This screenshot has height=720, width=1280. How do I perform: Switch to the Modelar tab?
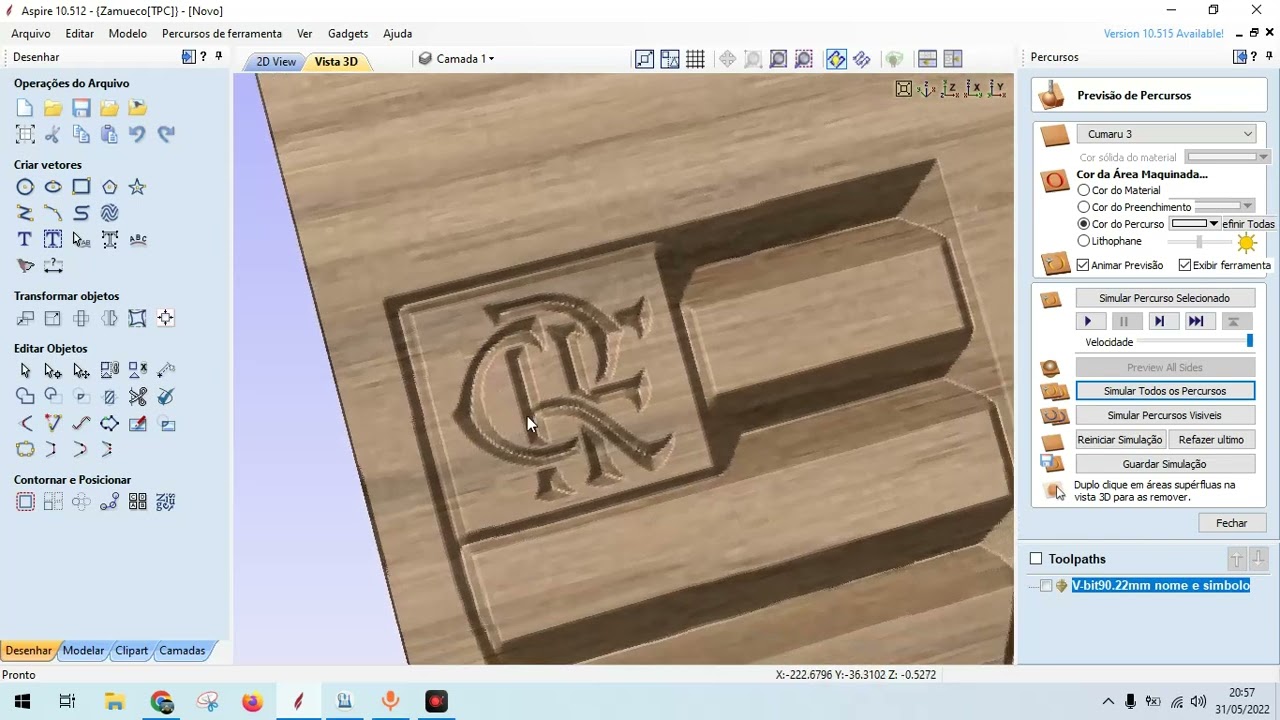tap(83, 650)
